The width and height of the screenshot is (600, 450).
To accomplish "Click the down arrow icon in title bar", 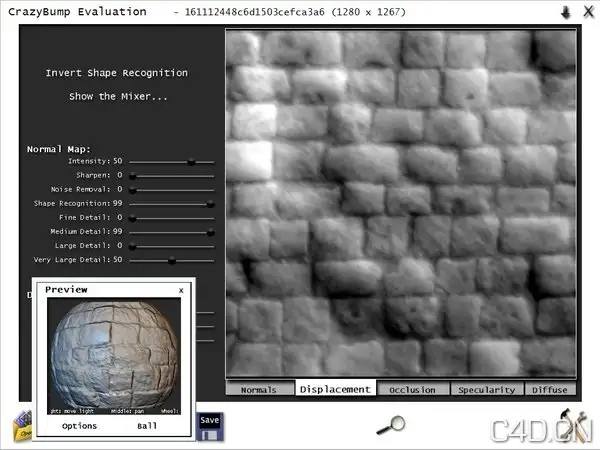I will pyautogui.click(x=566, y=13).
